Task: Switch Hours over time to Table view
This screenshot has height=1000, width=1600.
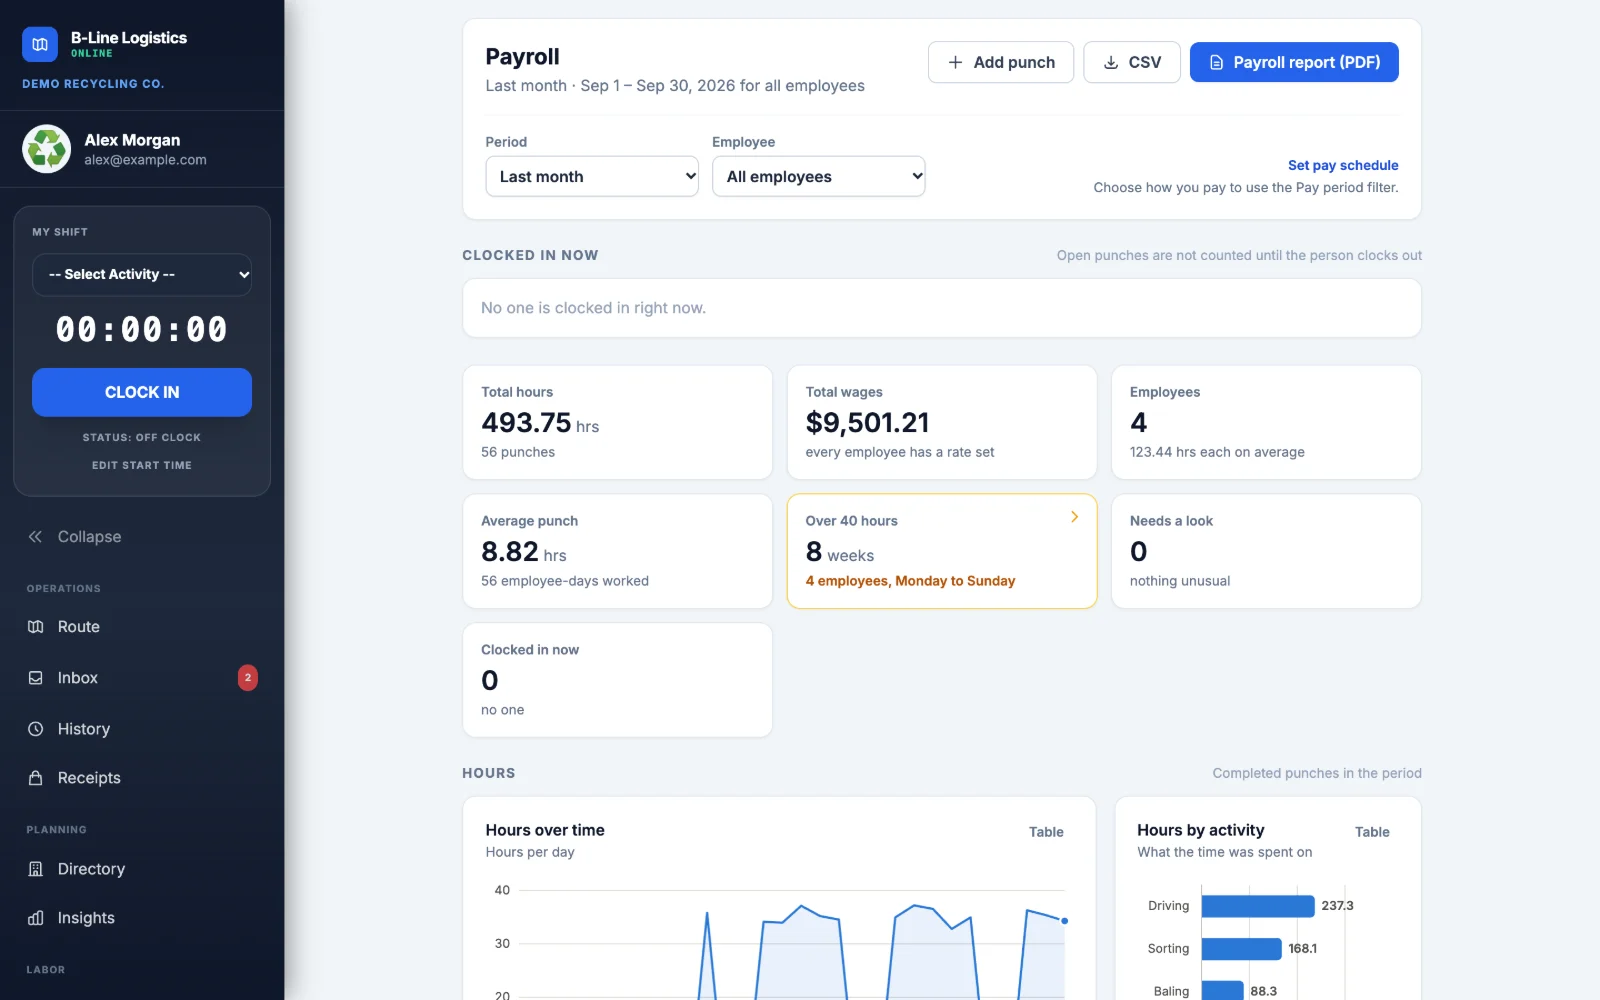Action: coord(1046,832)
